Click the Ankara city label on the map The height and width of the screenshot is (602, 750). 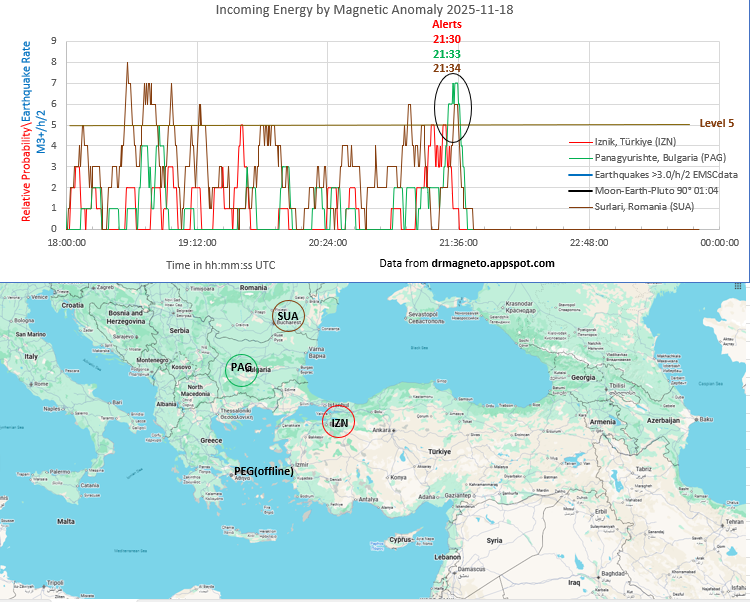point(382,430)
